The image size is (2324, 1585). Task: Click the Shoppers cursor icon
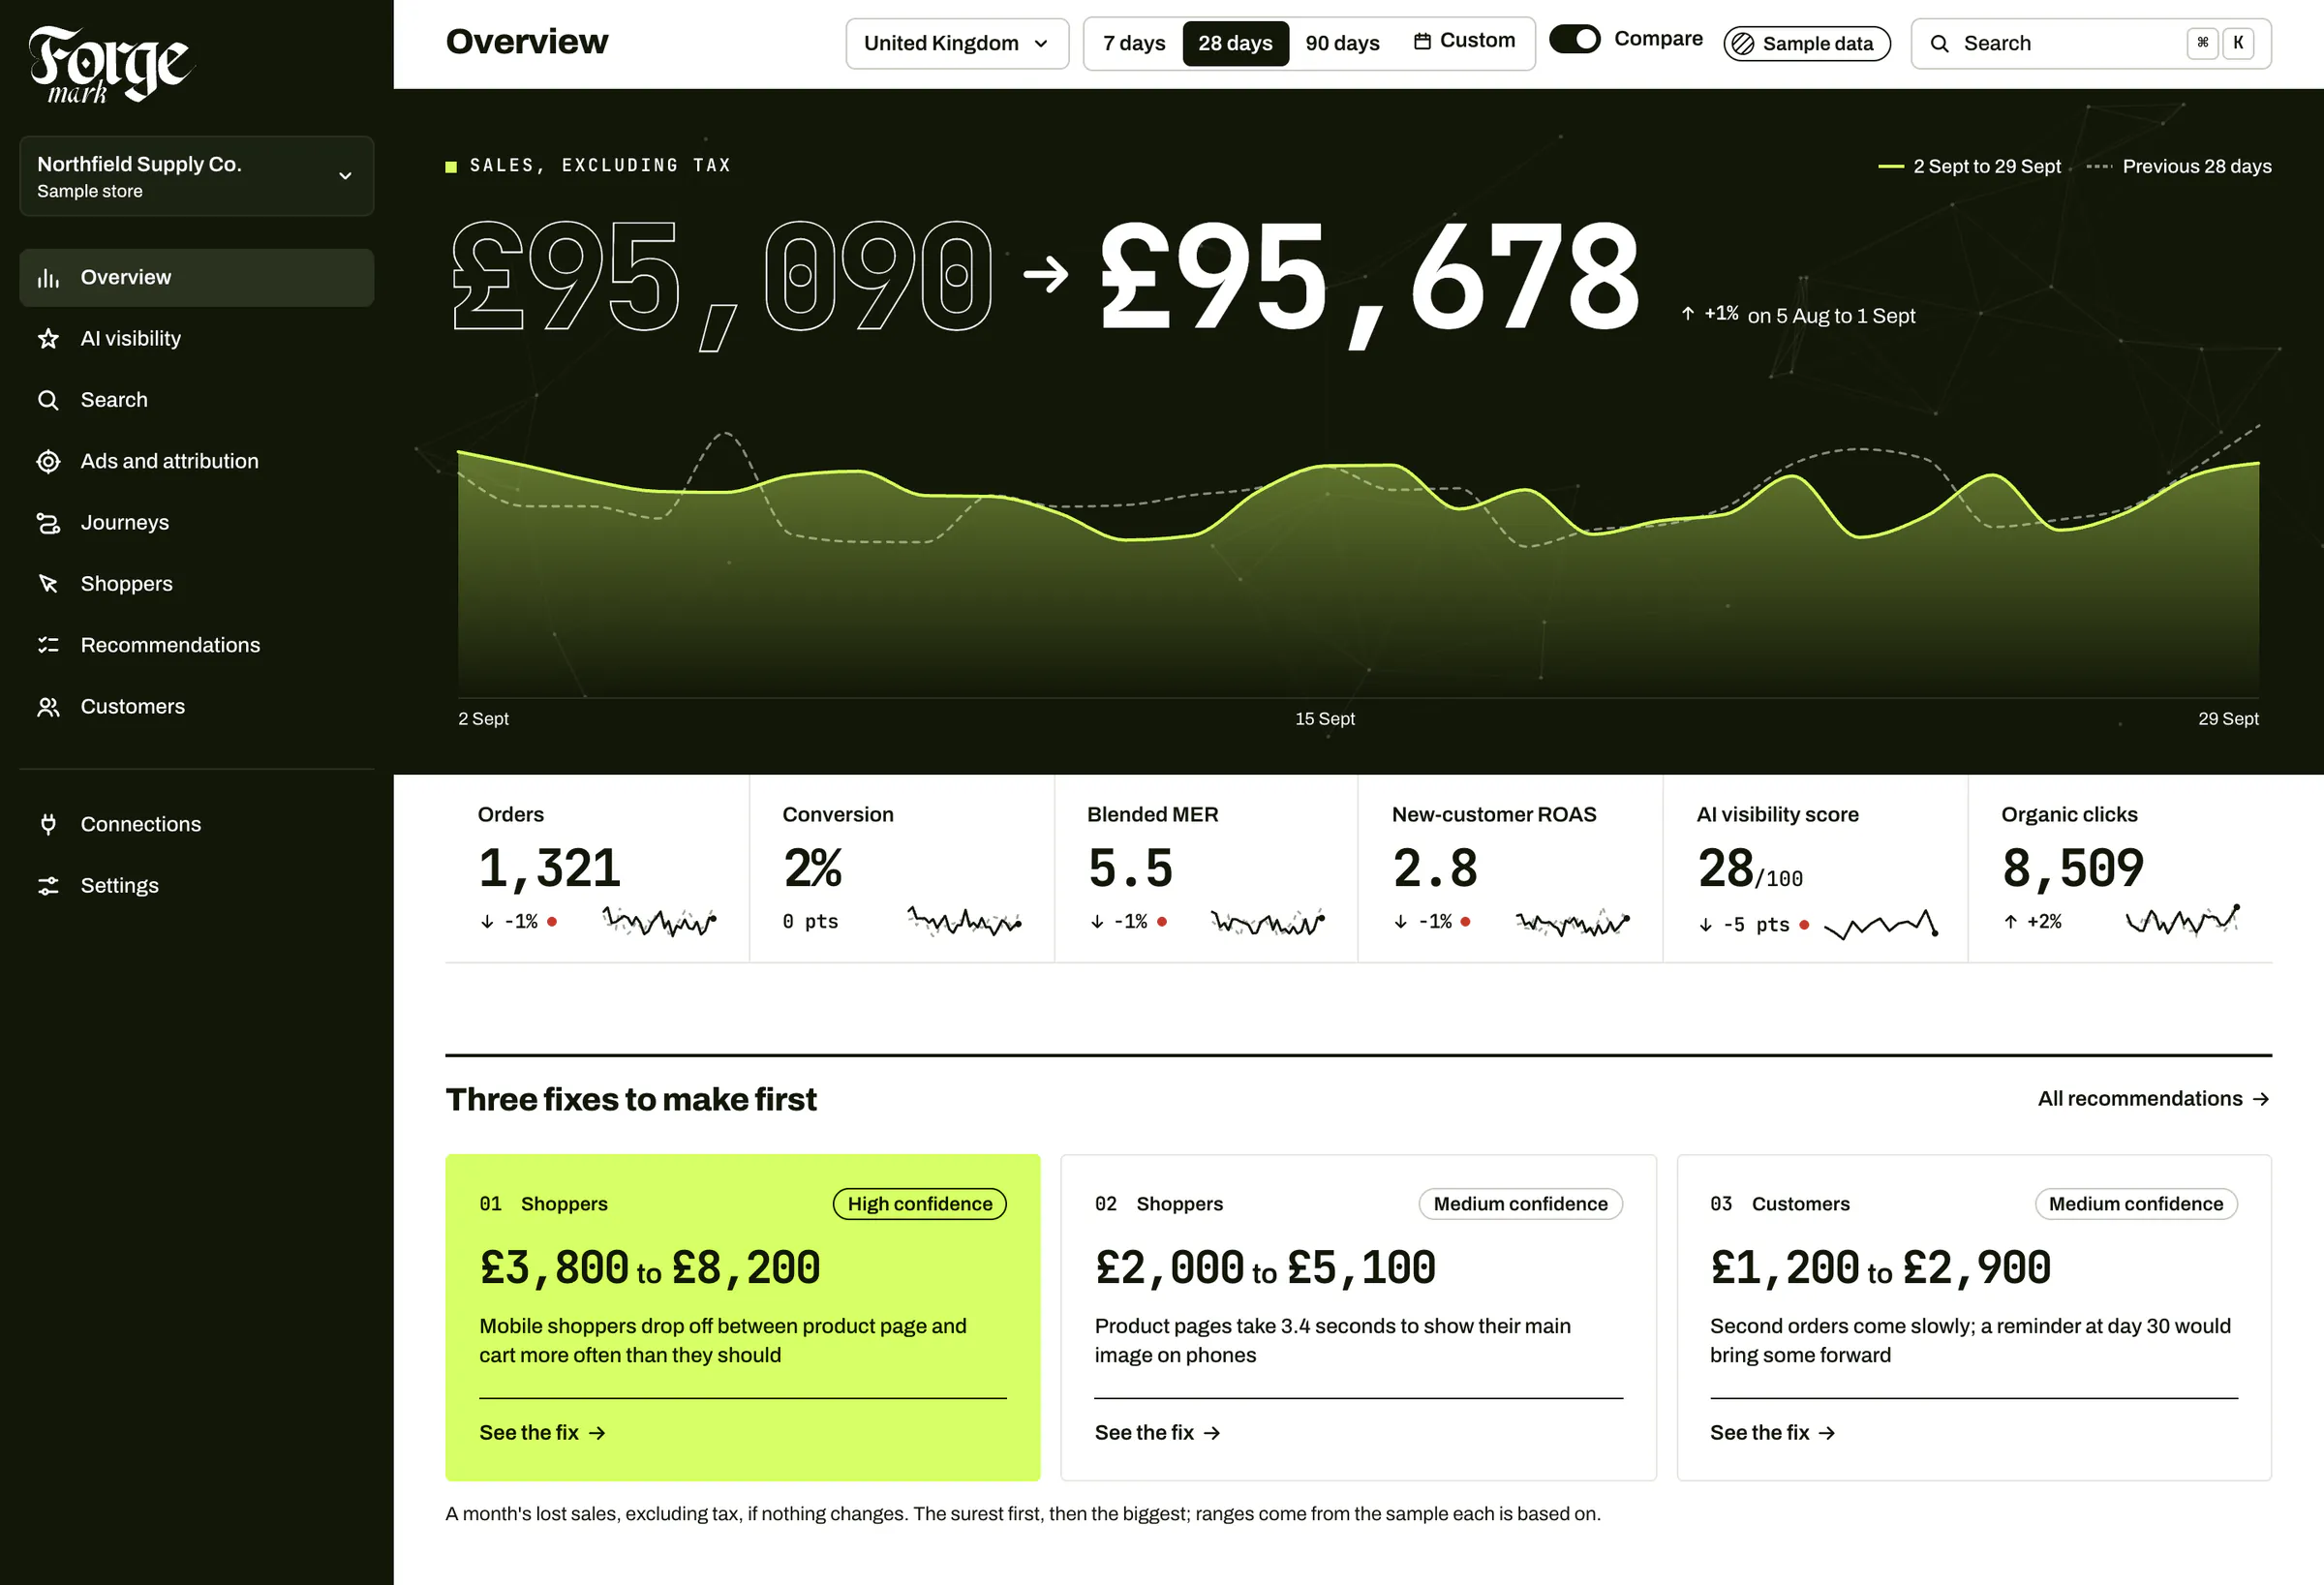click(x=48, y=584)
